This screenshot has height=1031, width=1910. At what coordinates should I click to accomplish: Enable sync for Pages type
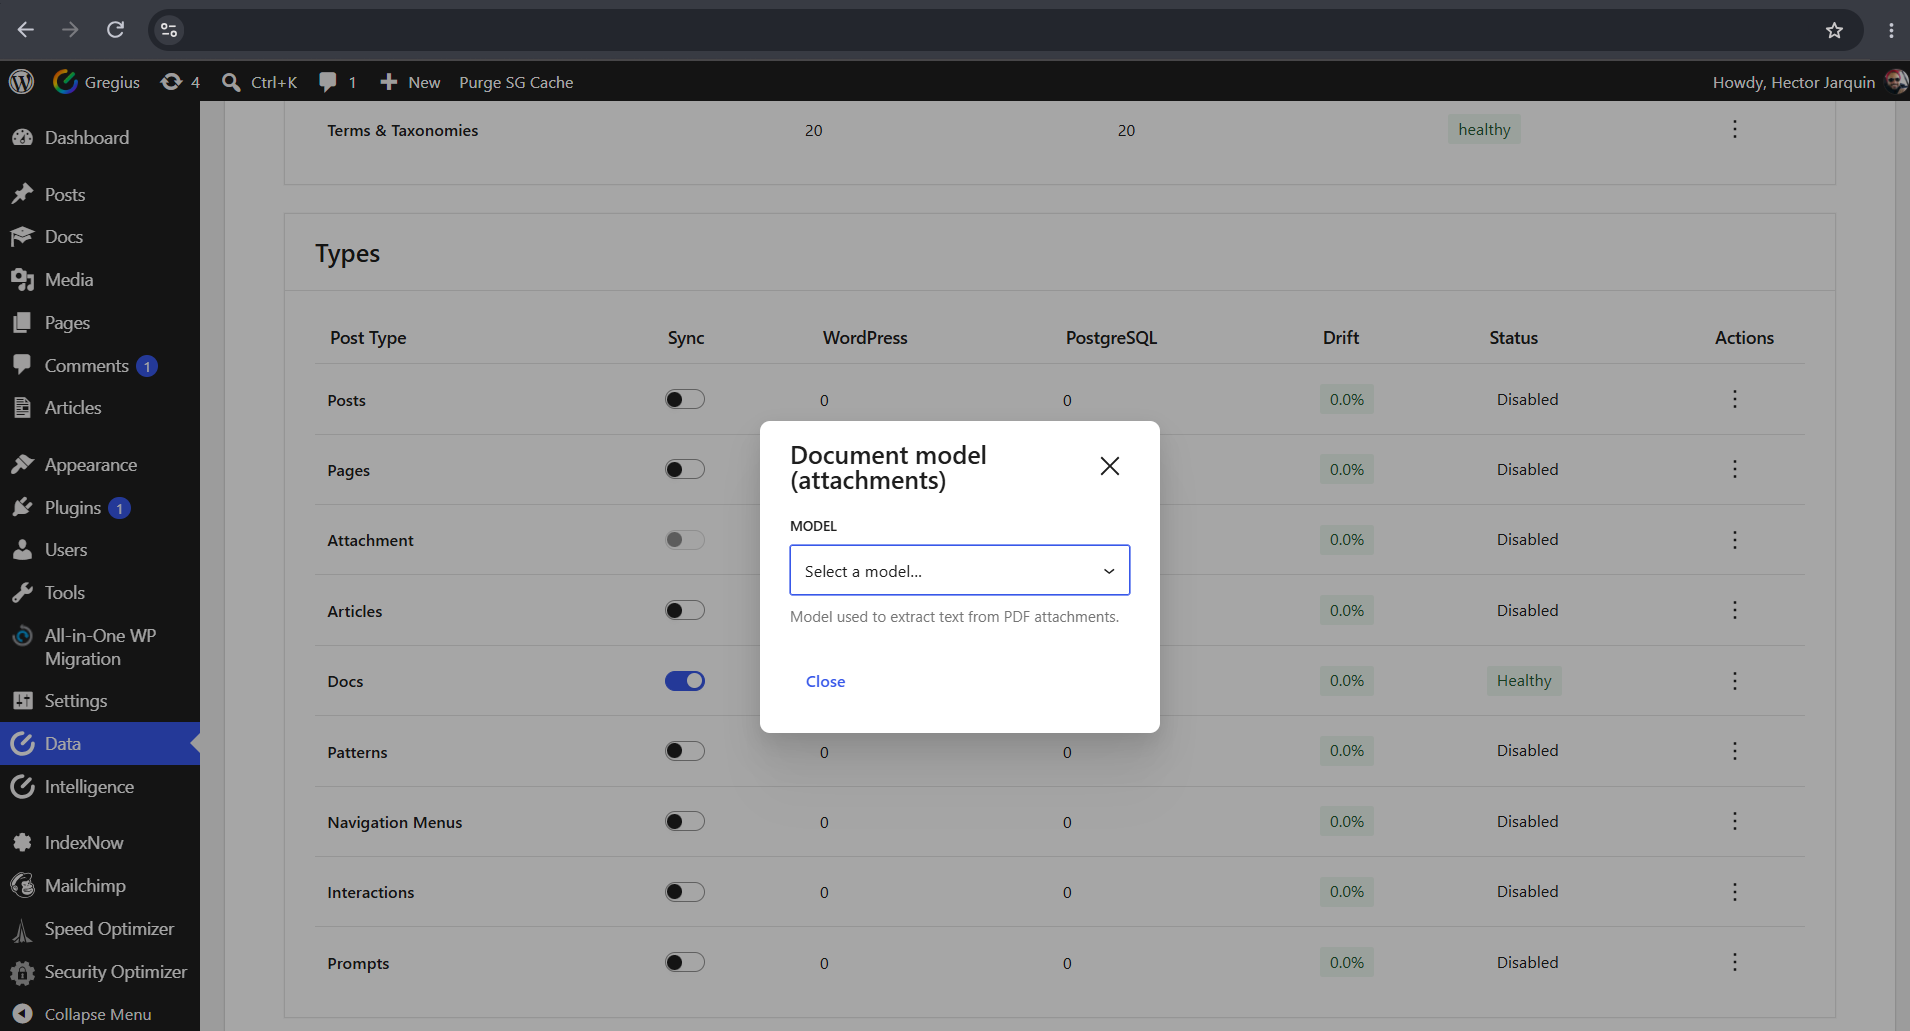coord(685,469)
